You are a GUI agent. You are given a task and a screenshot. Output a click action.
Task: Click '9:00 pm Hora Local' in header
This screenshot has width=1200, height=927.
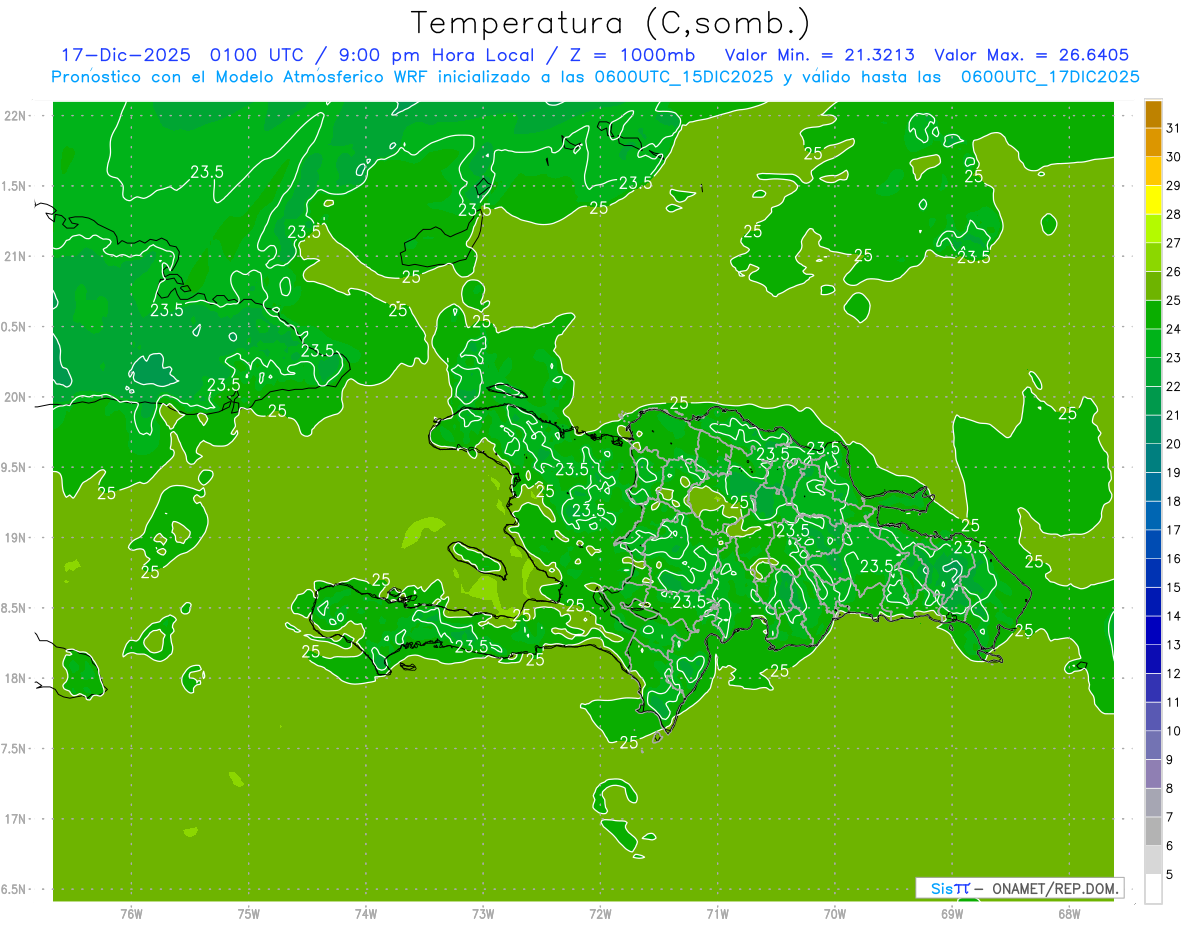[x=437, y=55]
